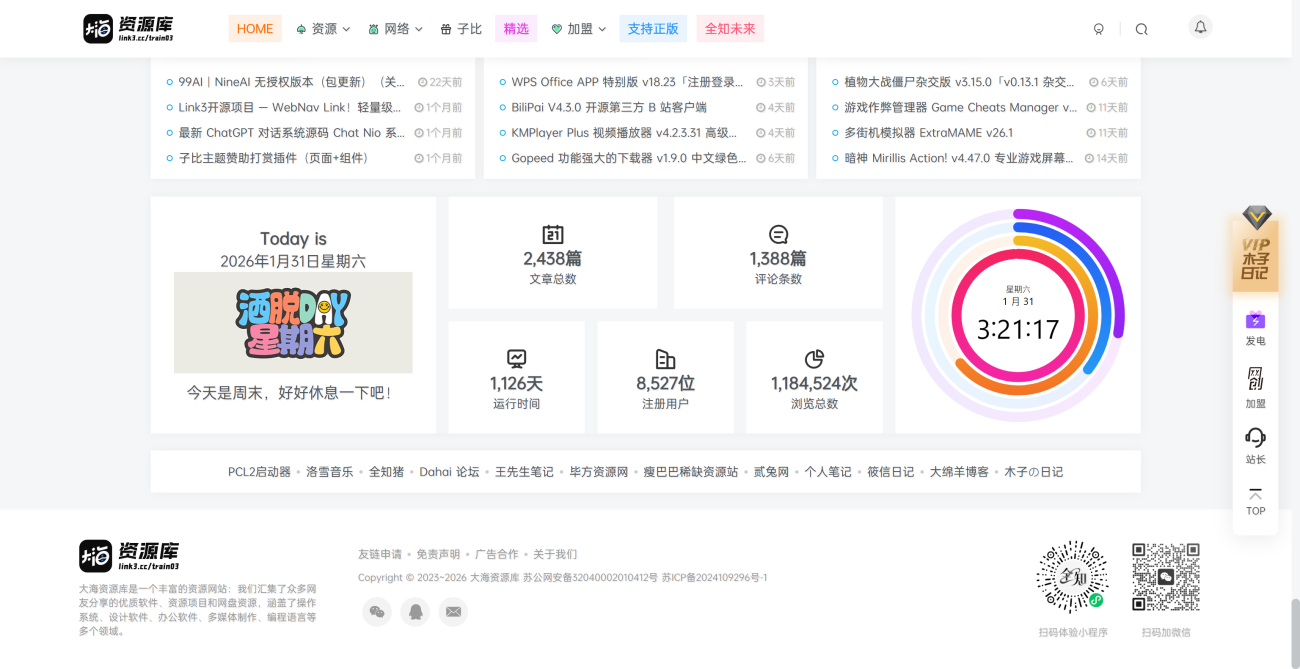The width and height of the screenshot is (1300, 669).
Task: Click the footer WeChat icon
Action: tap(377, 611)
